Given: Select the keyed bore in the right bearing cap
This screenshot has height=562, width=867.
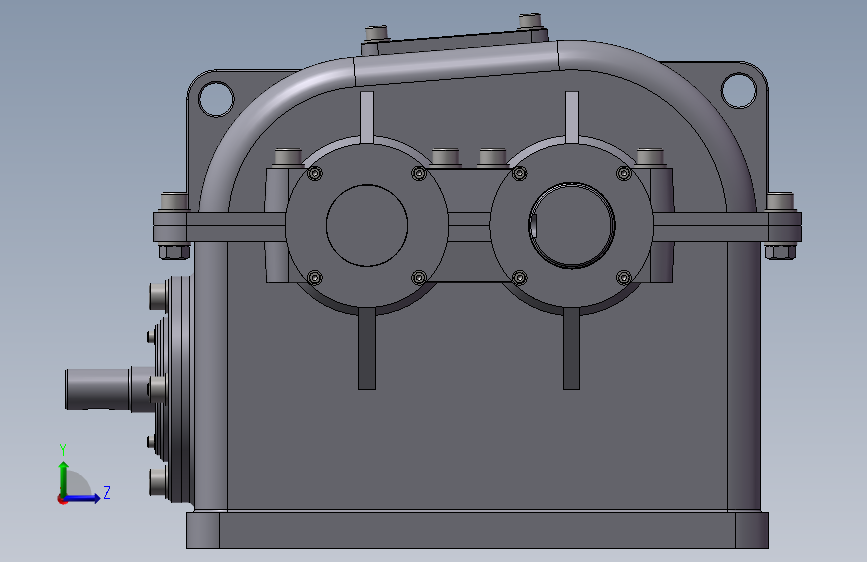Looking at the screenshot, I should tap(572, 226).
